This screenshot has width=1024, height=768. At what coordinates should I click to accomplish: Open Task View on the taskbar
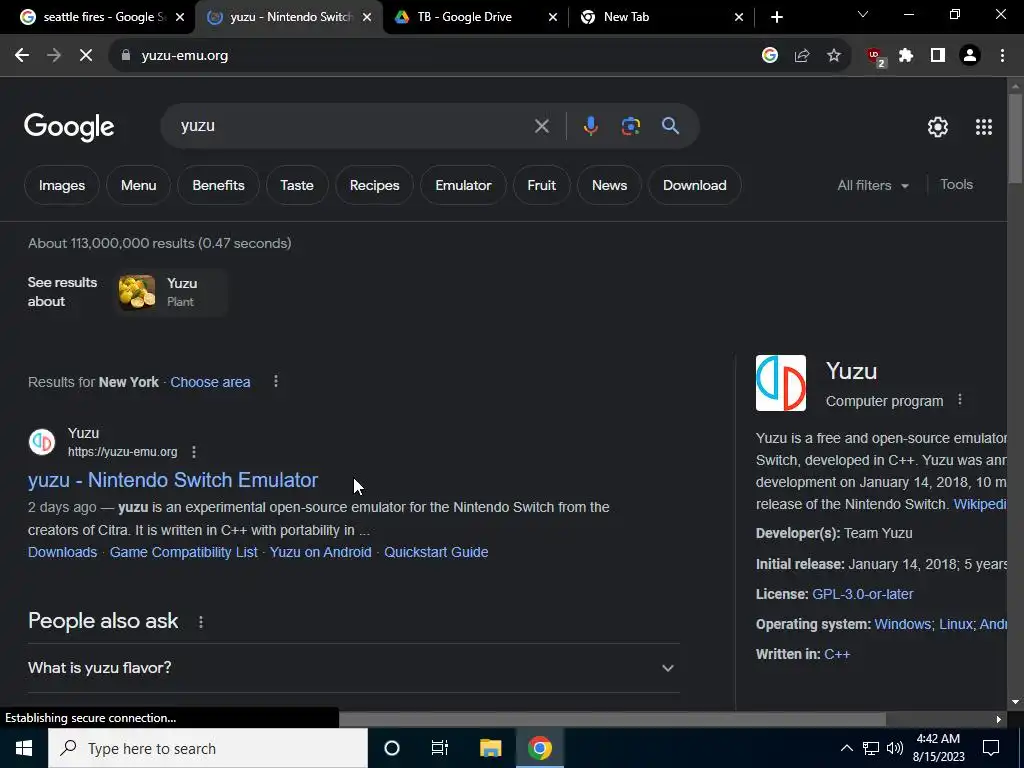[440, 748]
